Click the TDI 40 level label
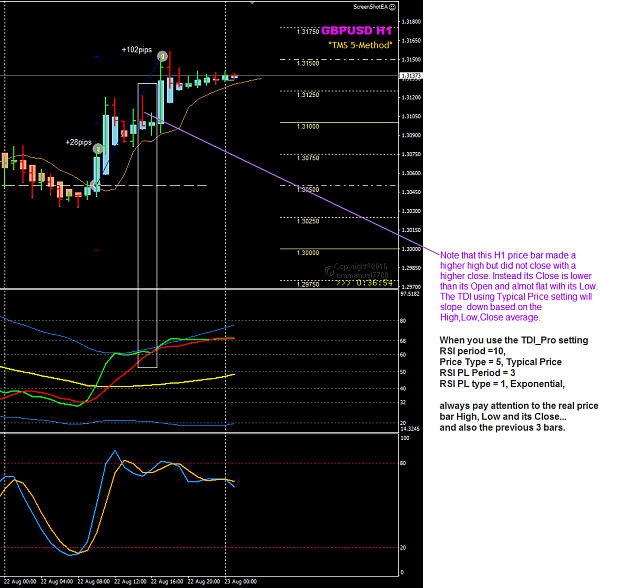The width and height of the screenshot is (625, 588). point(403,389)
